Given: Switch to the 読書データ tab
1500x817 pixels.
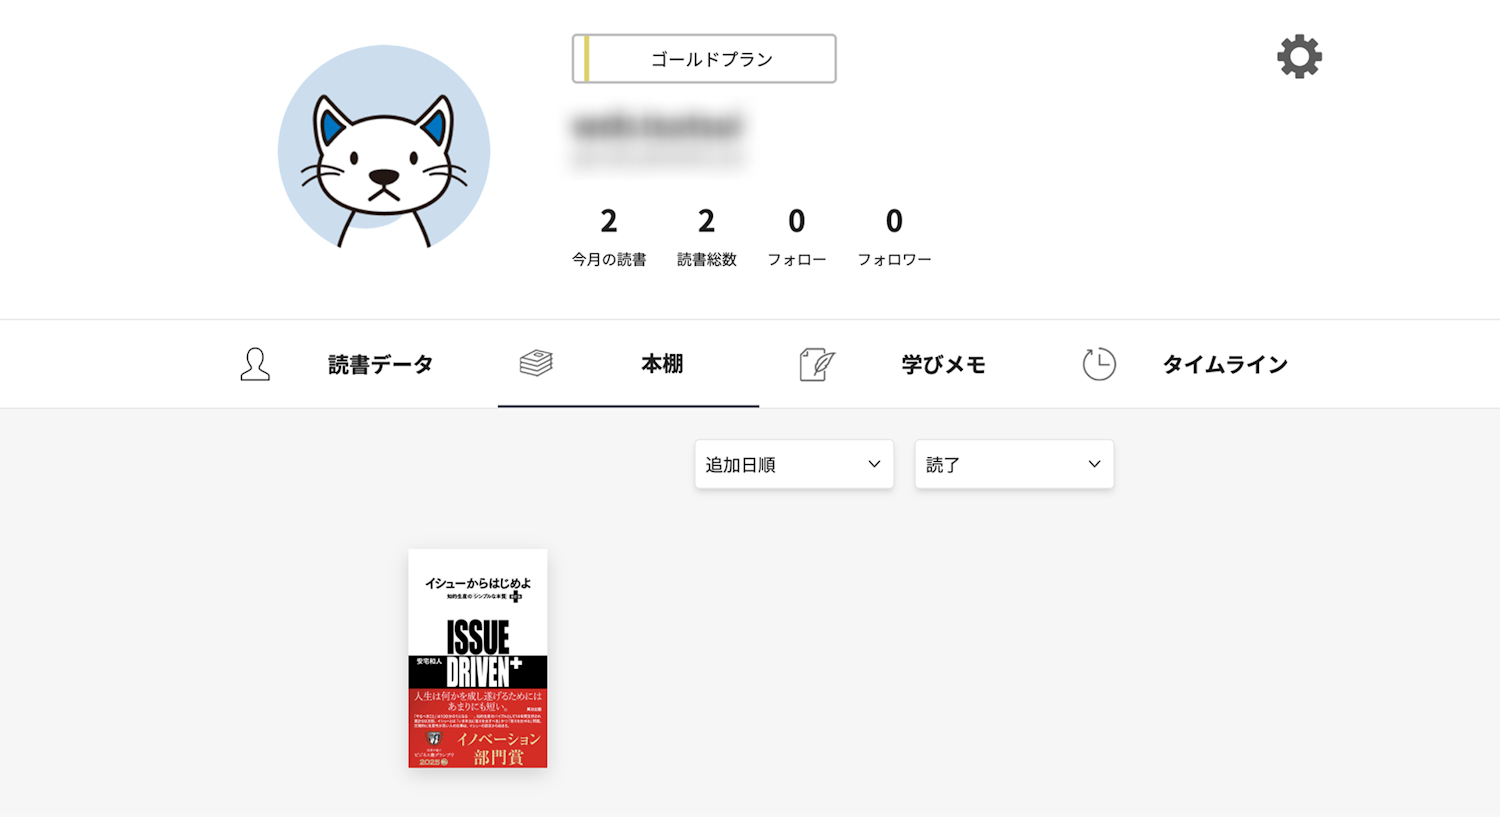Looking at the screenshot, I should tap(337, 364).
